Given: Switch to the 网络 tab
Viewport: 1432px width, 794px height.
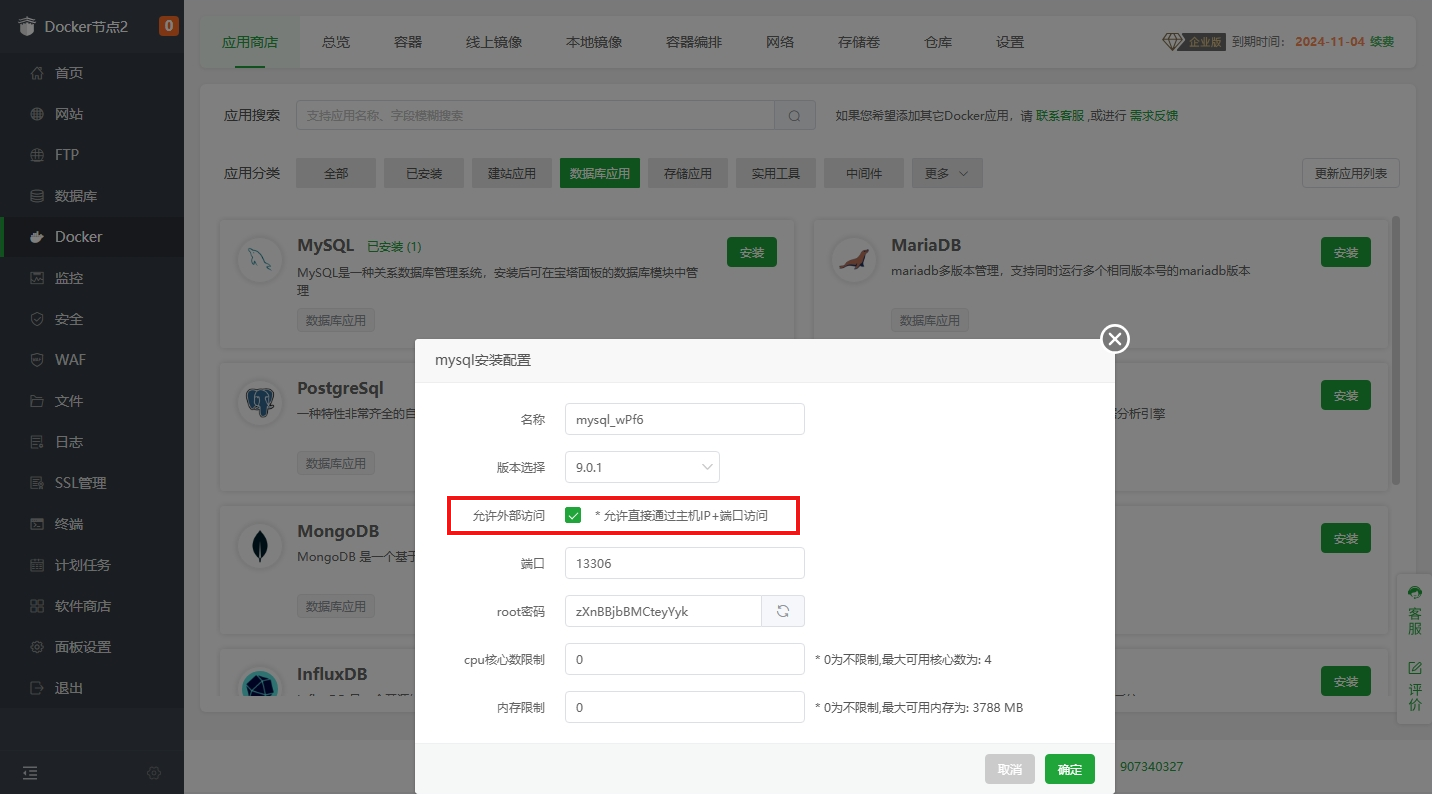Looking at the screenshot, I should [x=780, y=42].
